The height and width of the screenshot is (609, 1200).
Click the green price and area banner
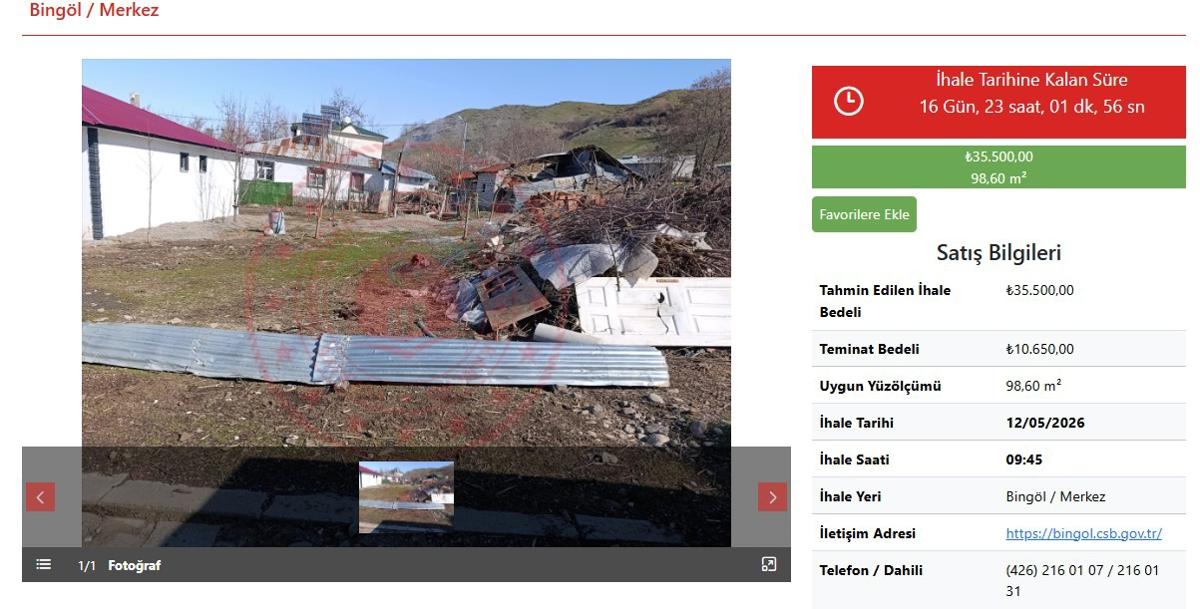tap(999, 167)
